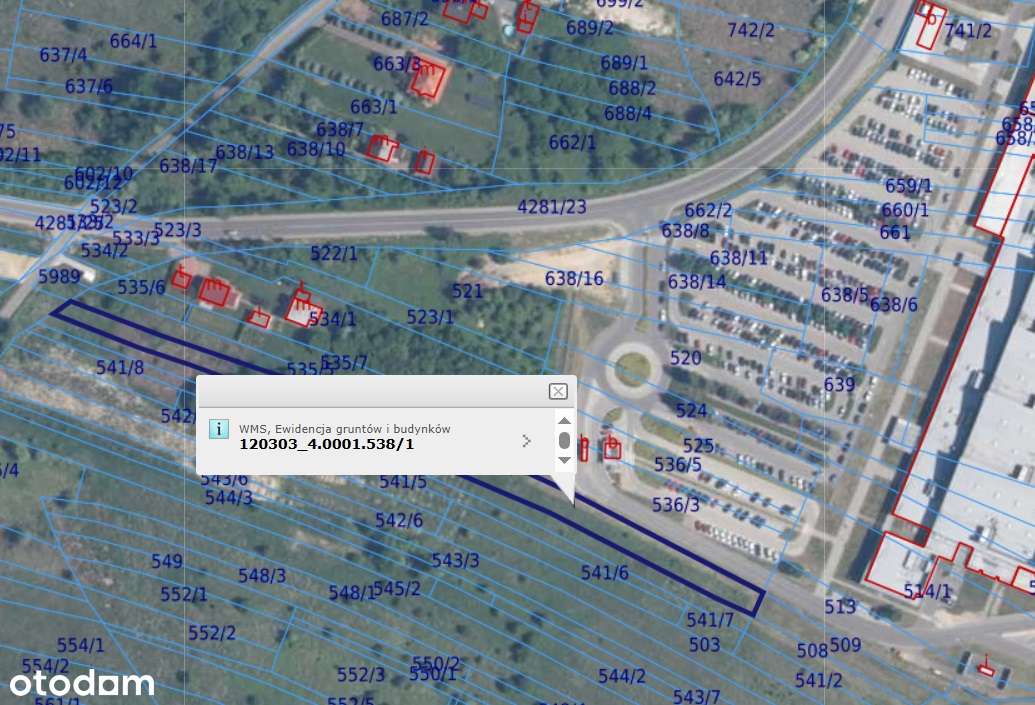Click parcel label 689/2
The height and width of the screenshot is (705, 1035).
(589, 28)
